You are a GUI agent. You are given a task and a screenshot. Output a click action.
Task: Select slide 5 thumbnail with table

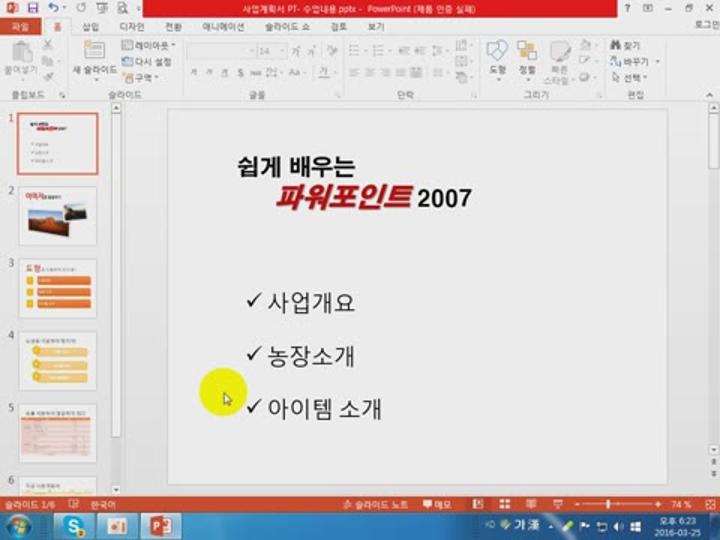coord(58,433)
